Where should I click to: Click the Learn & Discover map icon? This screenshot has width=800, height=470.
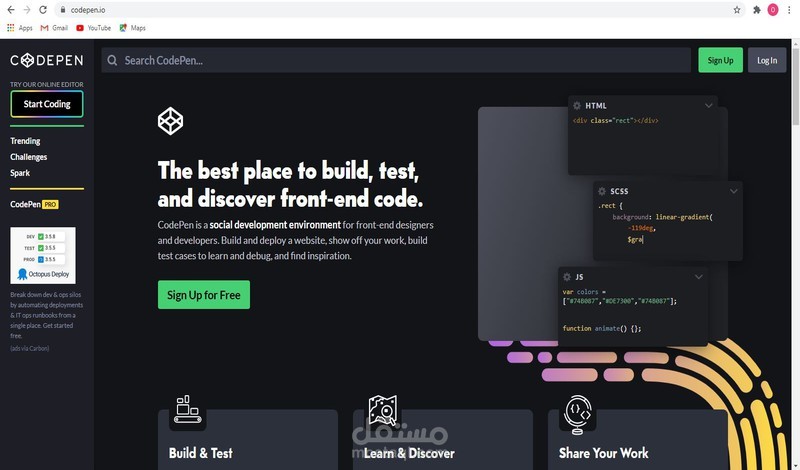point(383,410)
